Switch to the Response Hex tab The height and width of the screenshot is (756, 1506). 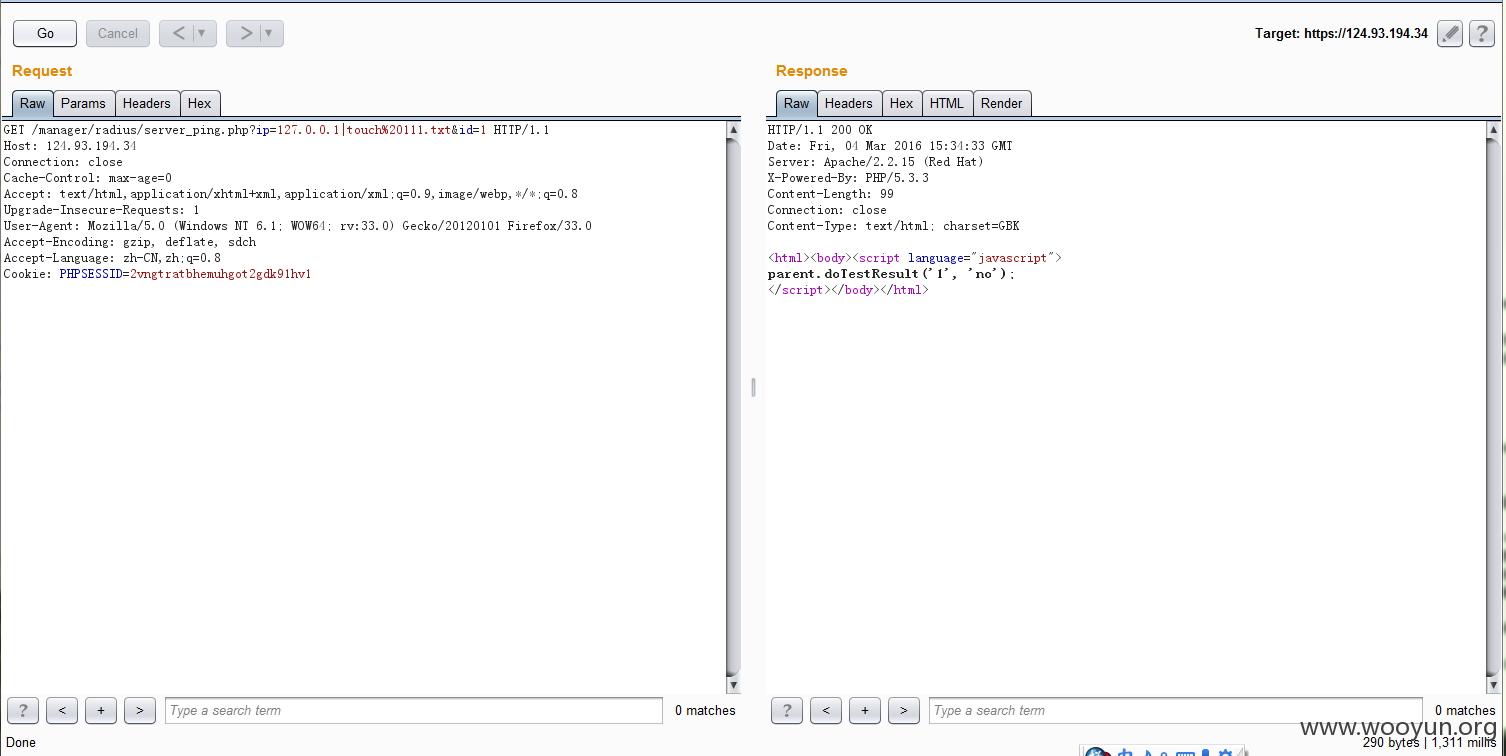pos(902,103)
